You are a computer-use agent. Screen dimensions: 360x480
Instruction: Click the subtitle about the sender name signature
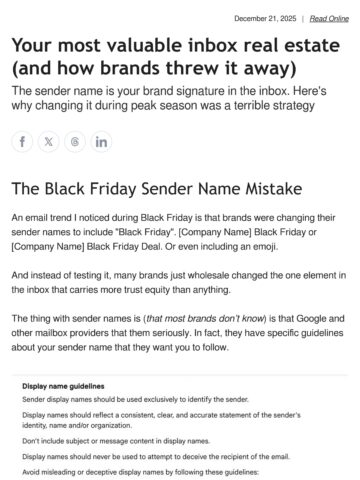[169, 98]
